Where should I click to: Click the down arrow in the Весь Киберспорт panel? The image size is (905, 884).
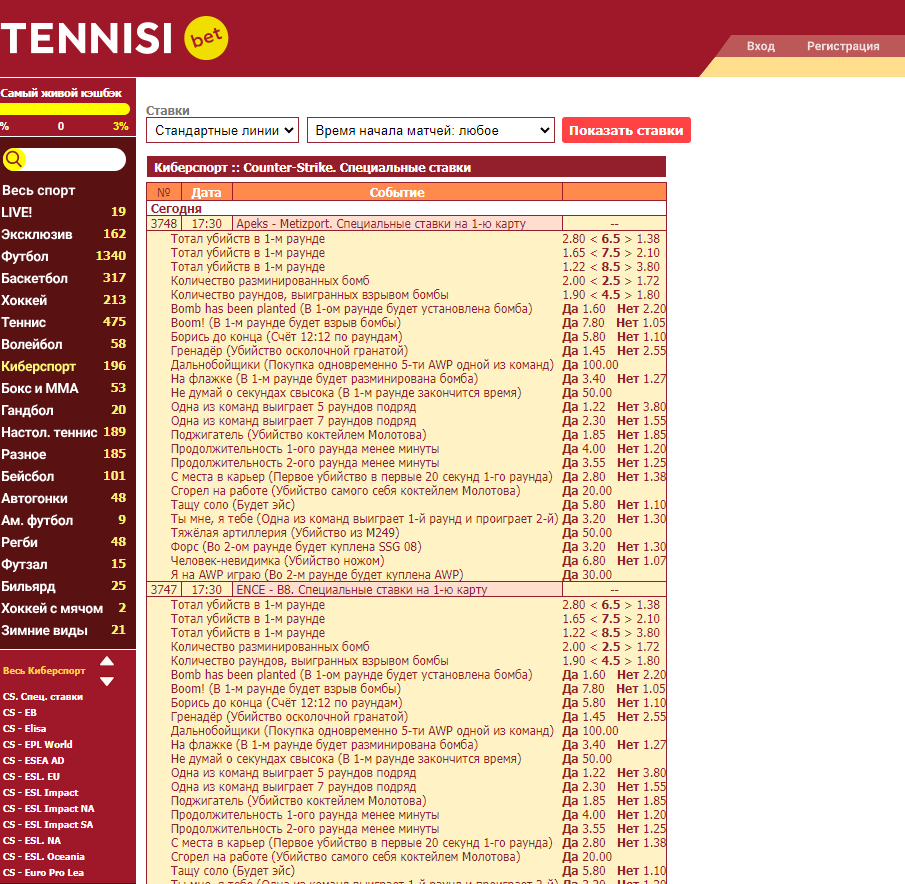pos(107,681)
